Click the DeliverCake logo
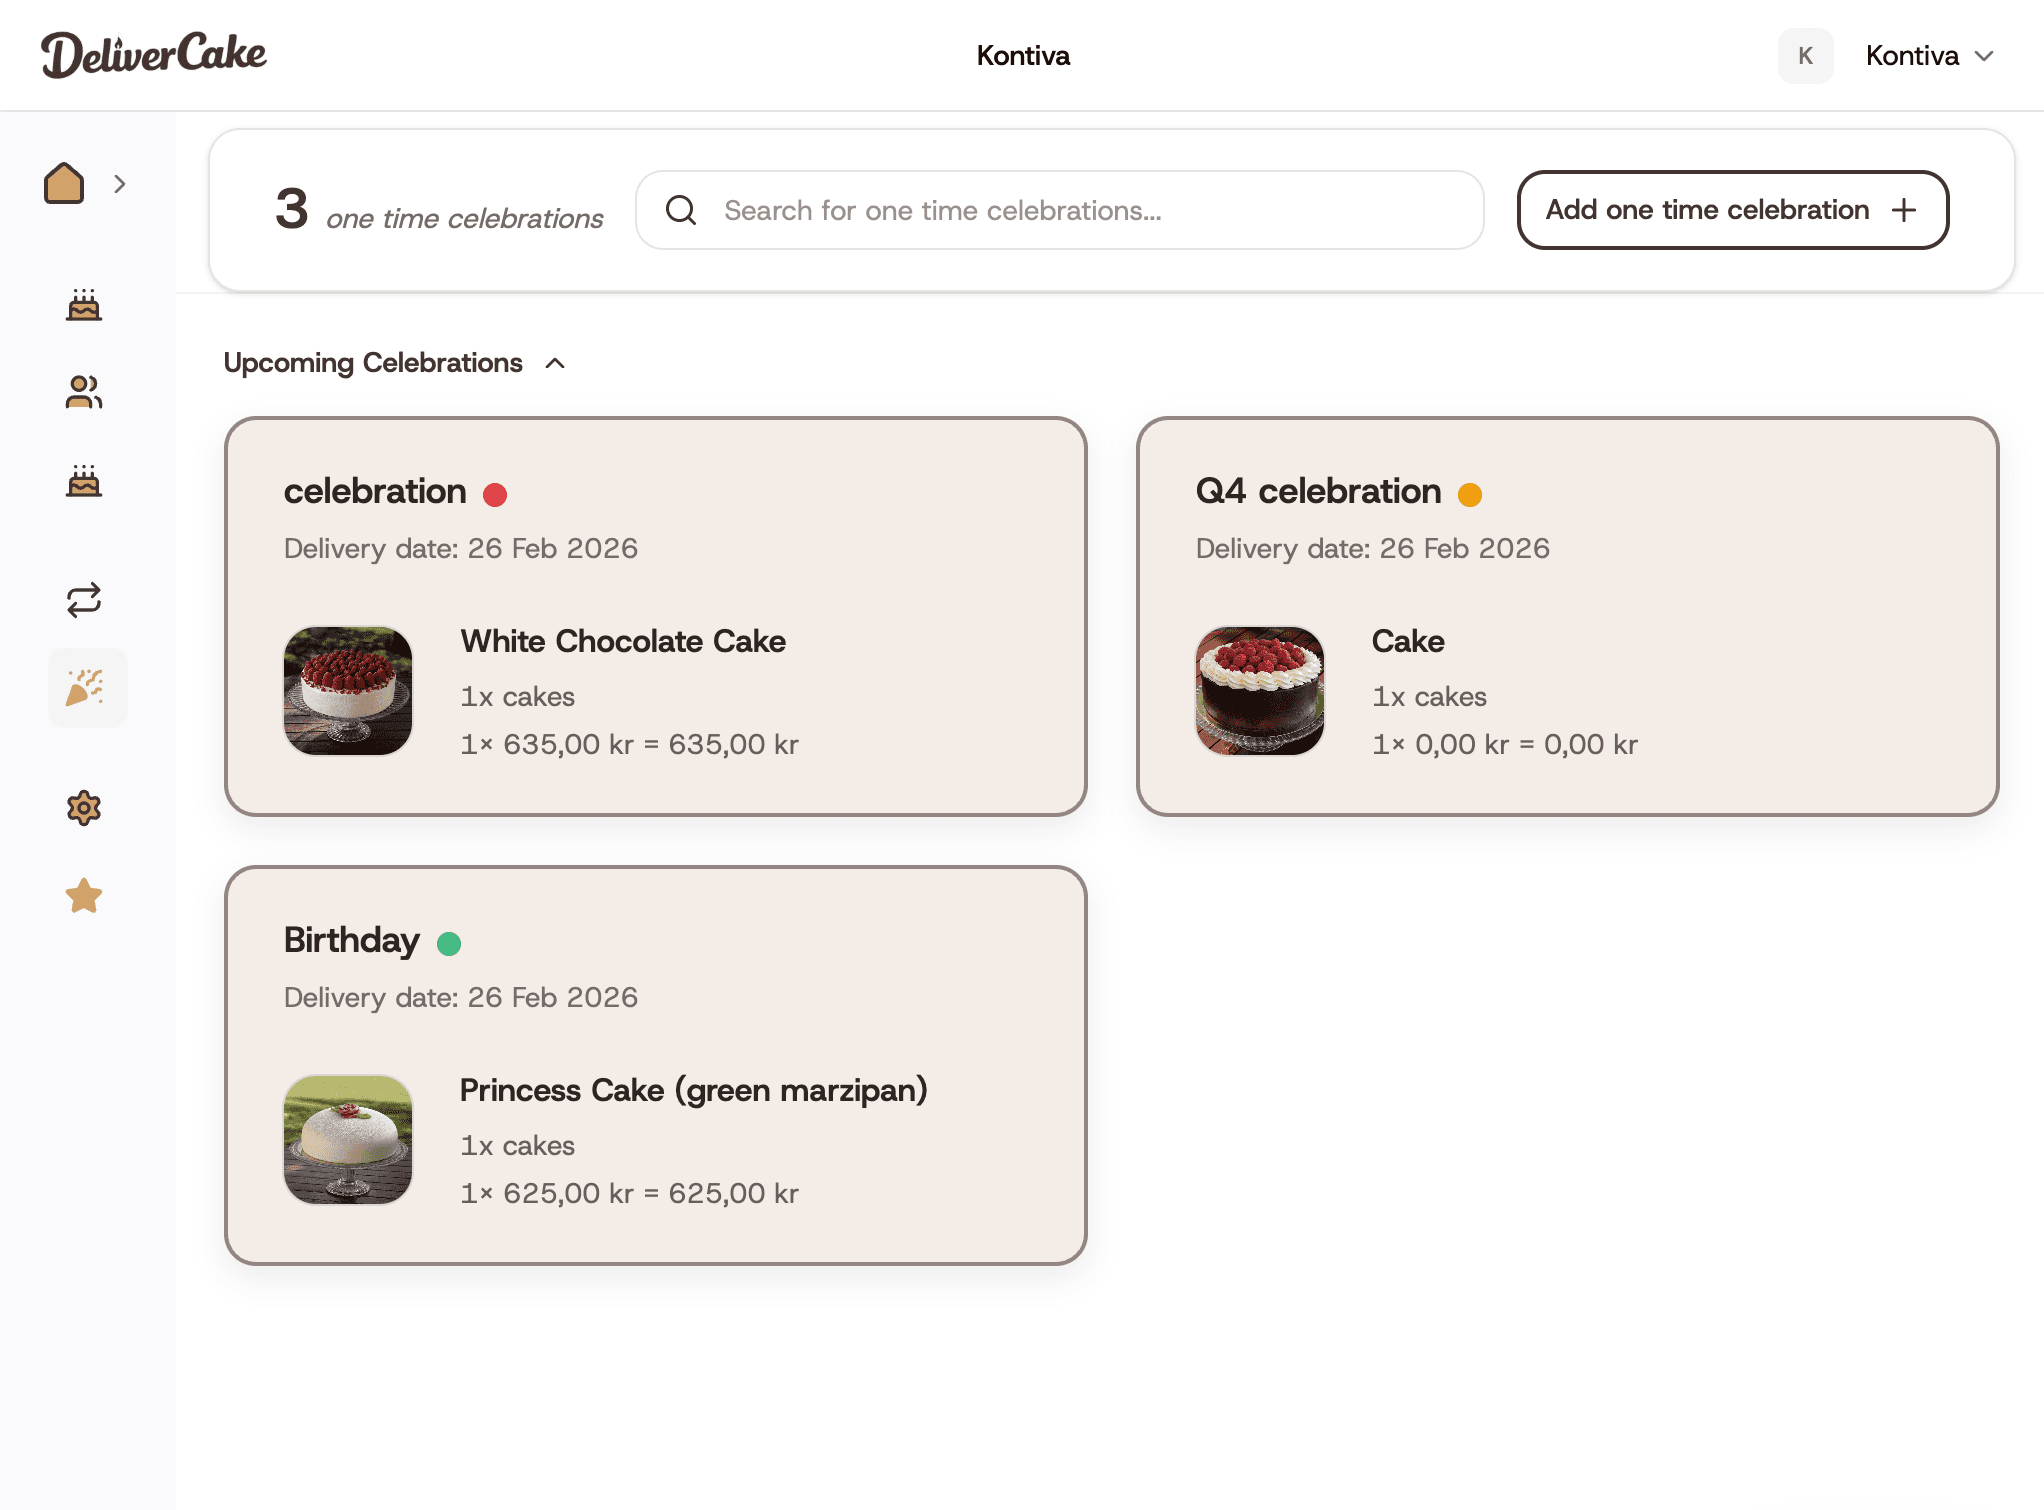 pyautogui.click(x=154, y=54)
